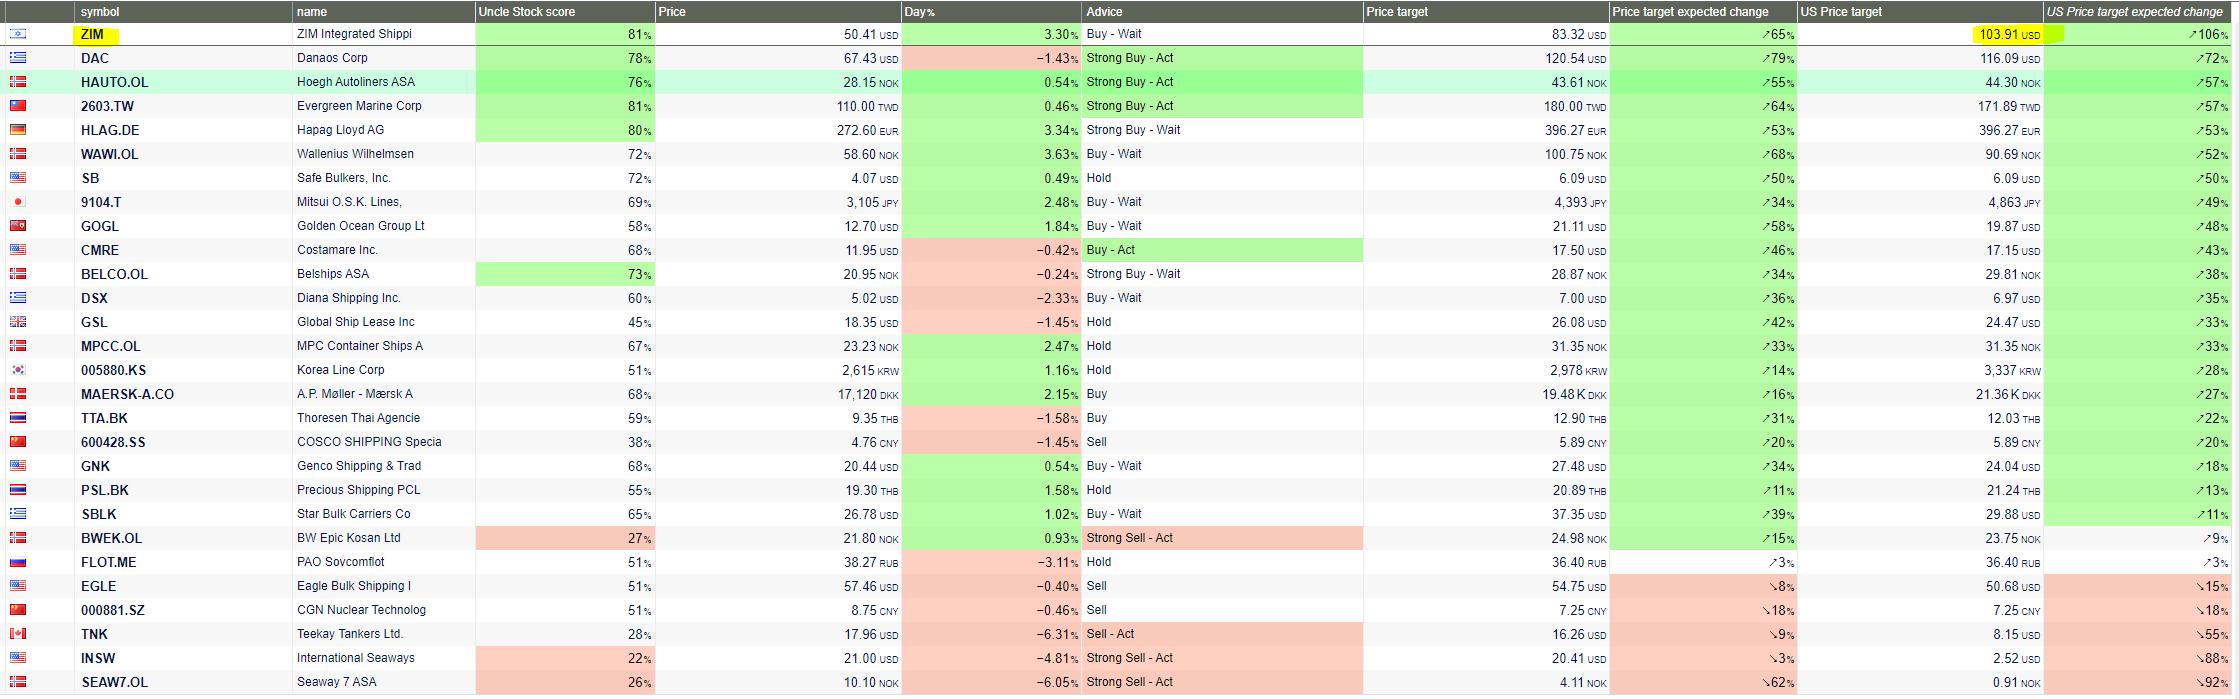Click the price target 83.32 USD cell
The width and height of the screenshot is (2239, 699).
(x=1486, y=34)
